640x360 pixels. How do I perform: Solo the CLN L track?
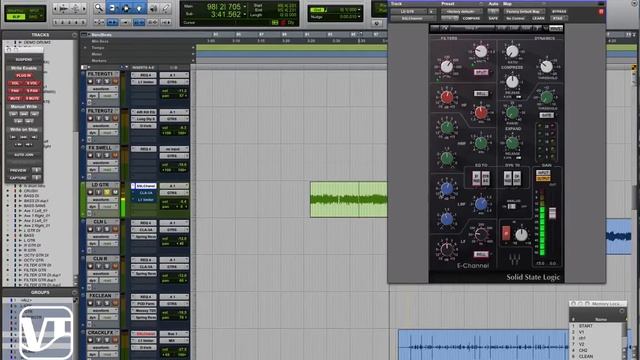tap(107, 229)
